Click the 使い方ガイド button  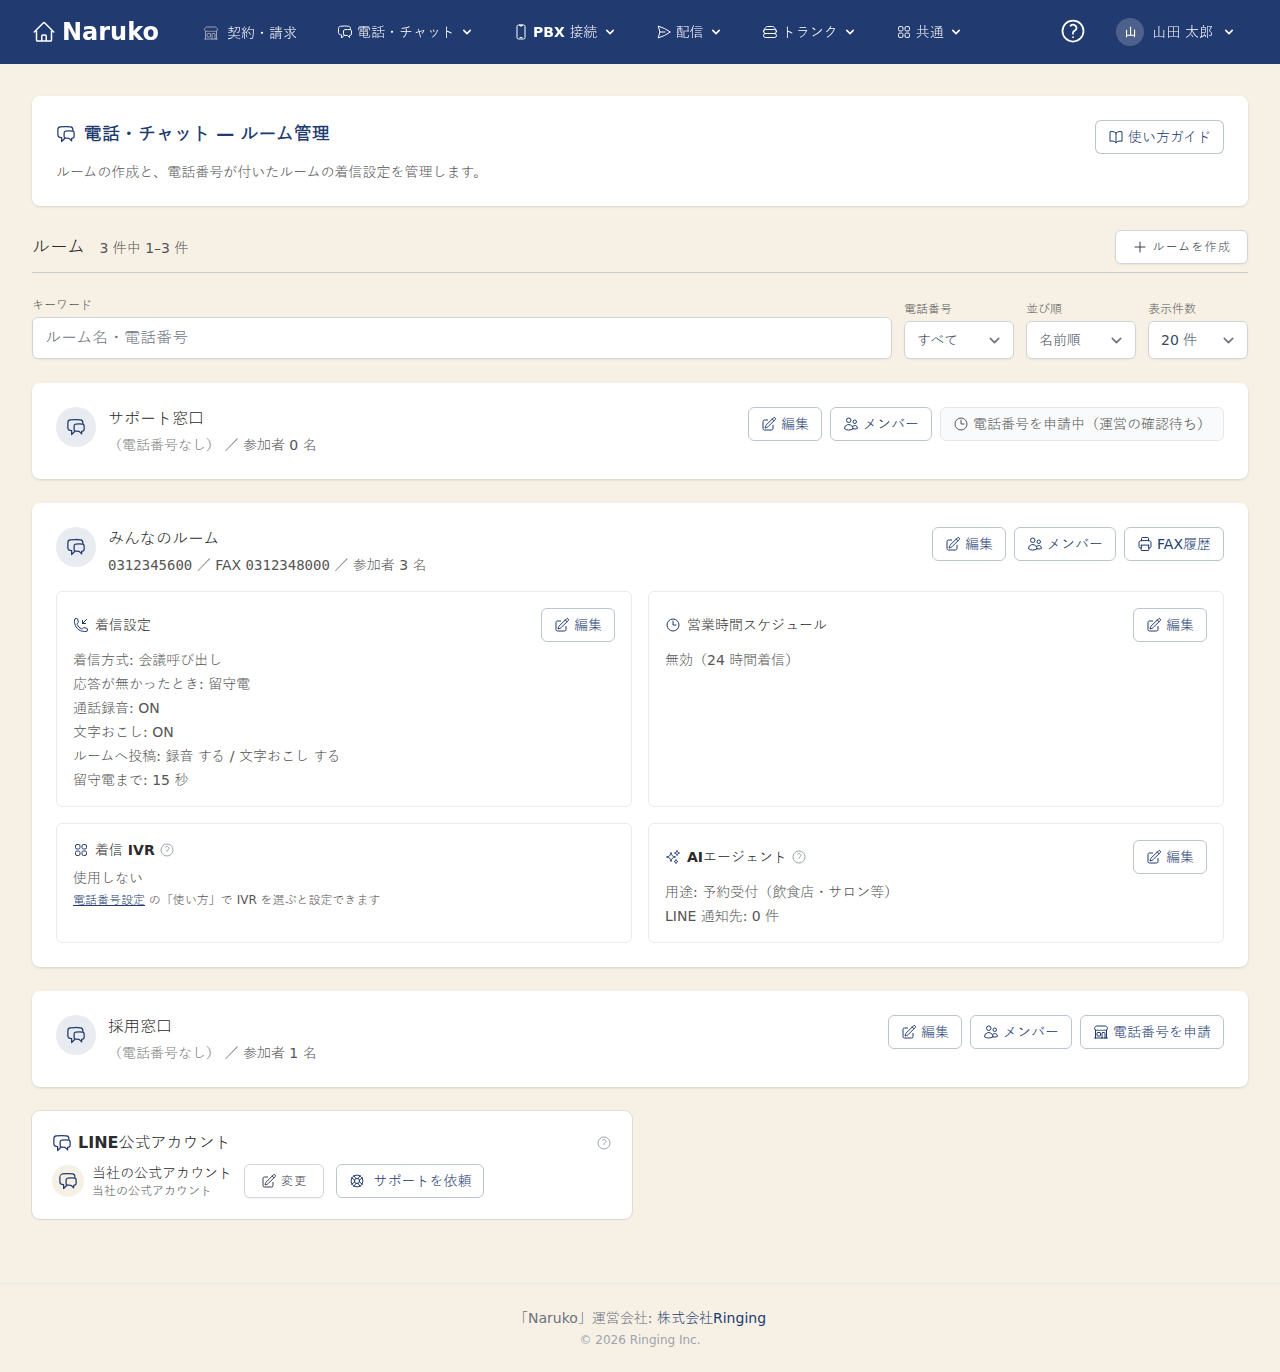(x=1159, y=137)
